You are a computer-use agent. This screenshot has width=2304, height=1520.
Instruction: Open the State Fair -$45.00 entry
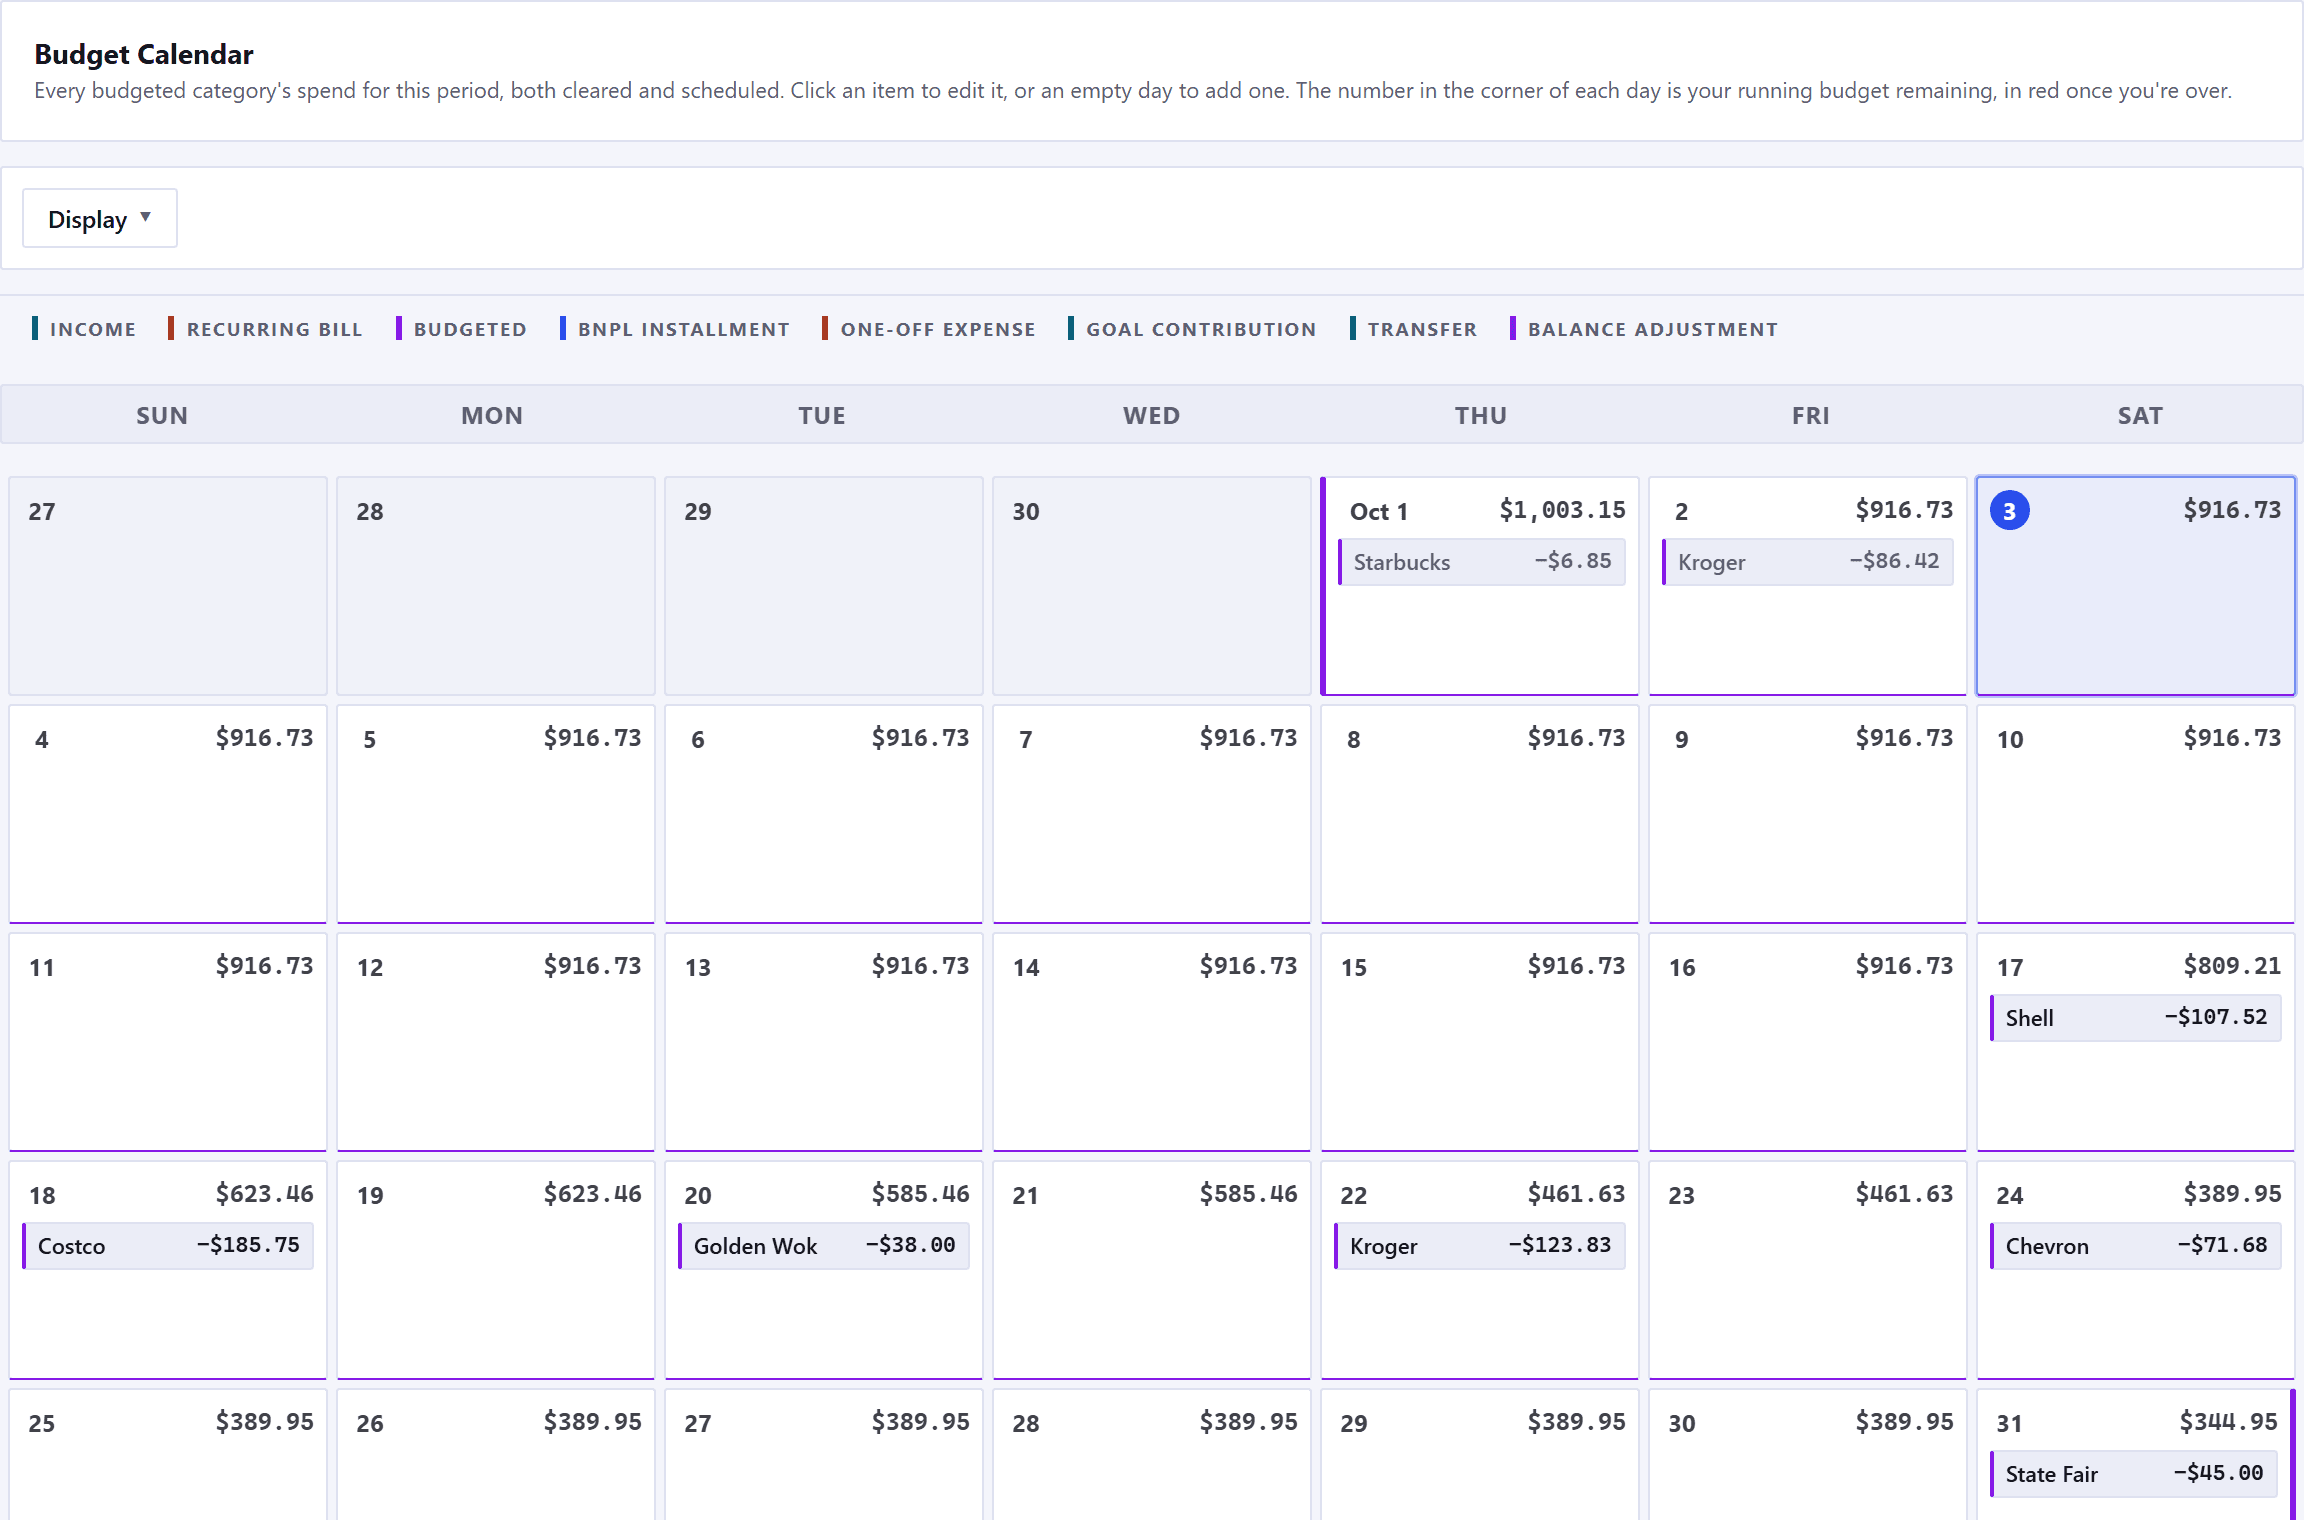coord(2134,1474)
